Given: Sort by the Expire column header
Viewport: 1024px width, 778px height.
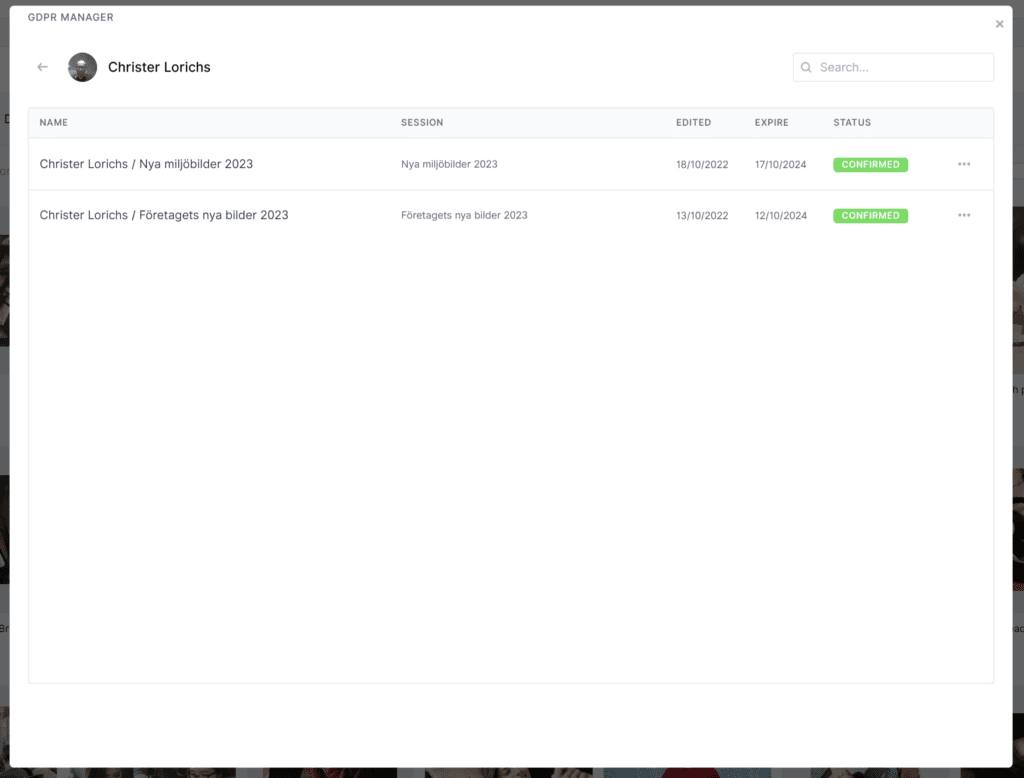Looking at the screenshot, I should coord(772,122).
